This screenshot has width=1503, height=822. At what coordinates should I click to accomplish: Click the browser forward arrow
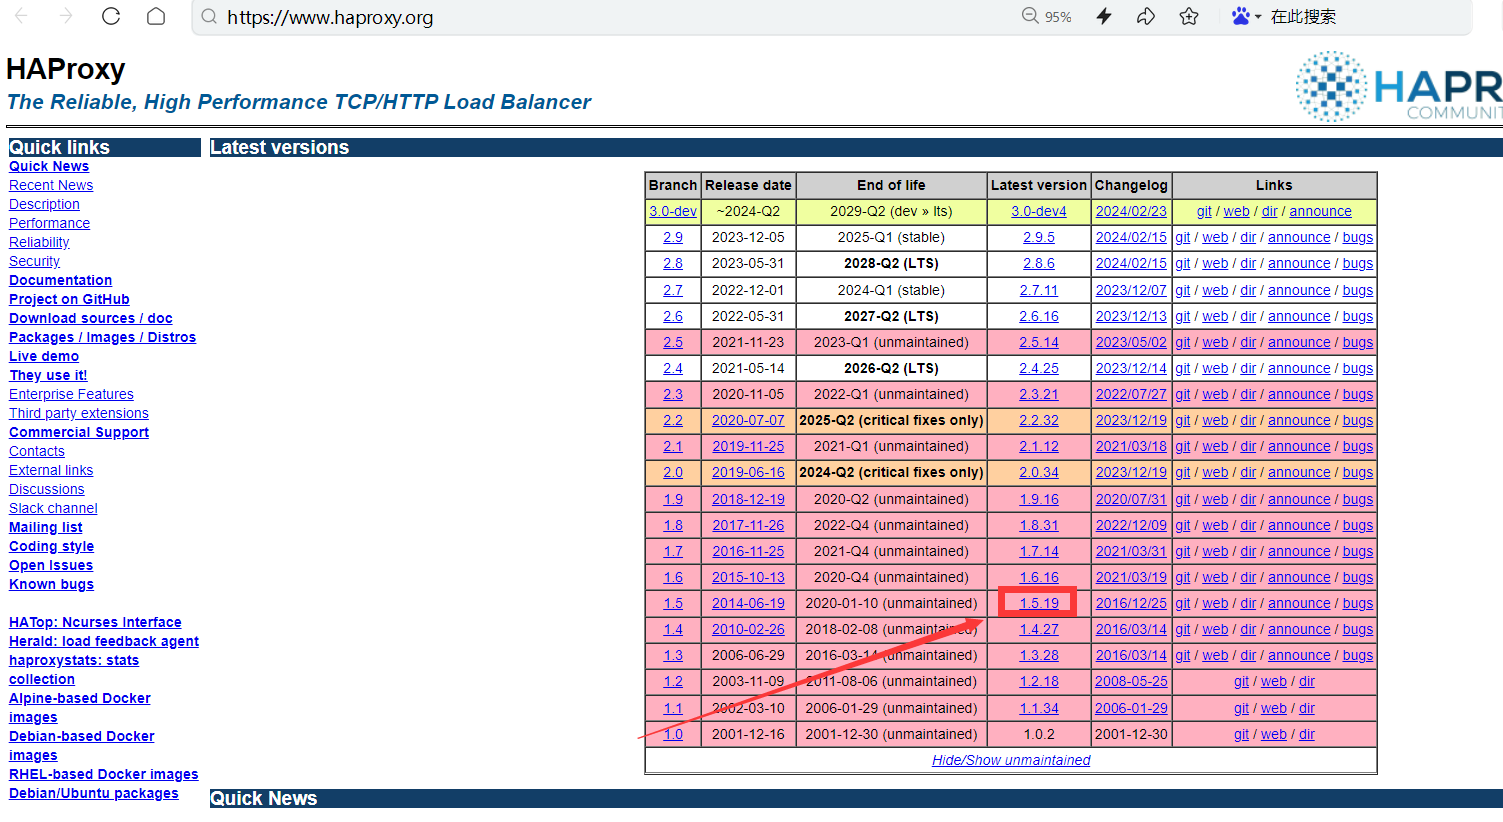click(x=66, y=16)
